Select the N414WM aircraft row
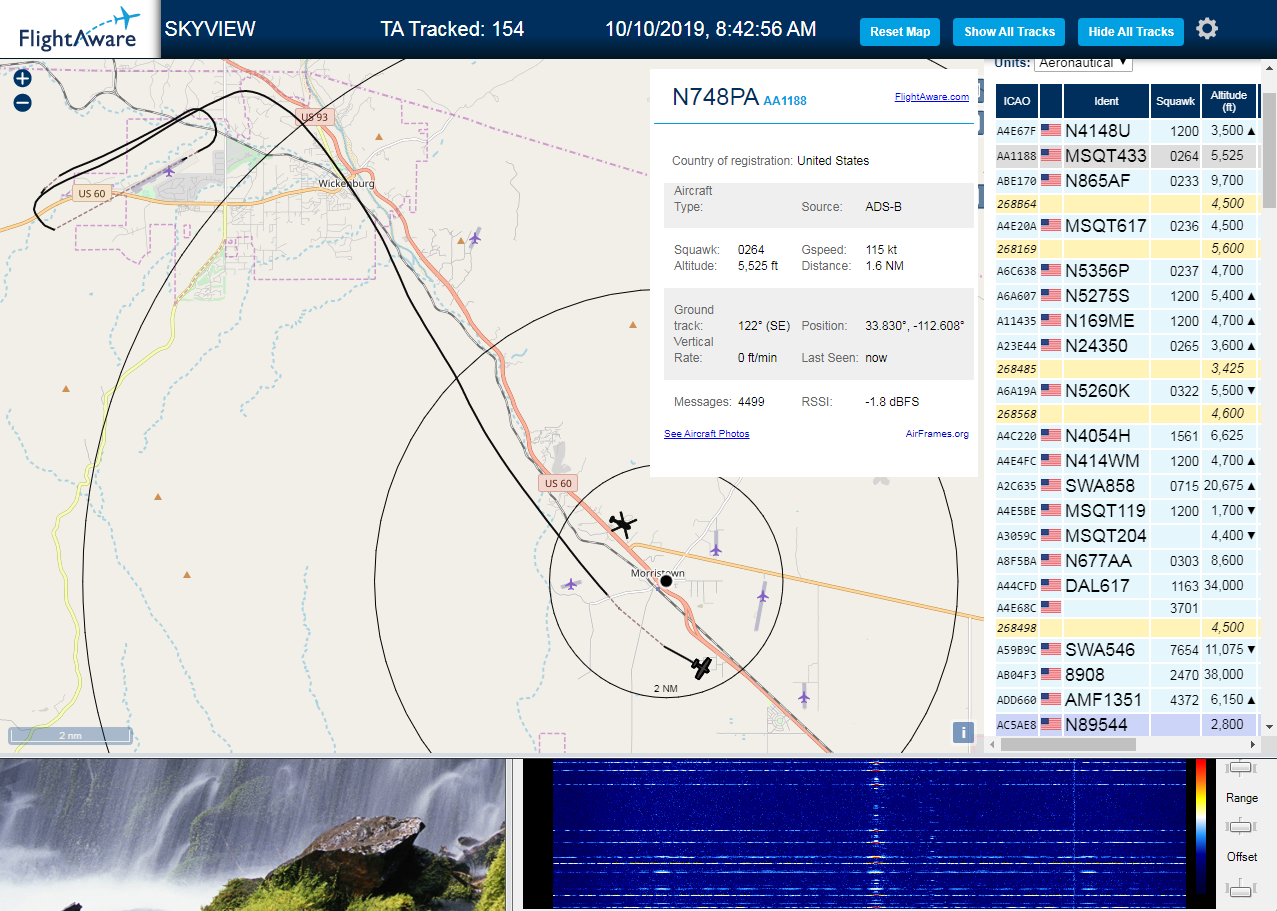This screenshot has width=1277, height=911. 1127,461
